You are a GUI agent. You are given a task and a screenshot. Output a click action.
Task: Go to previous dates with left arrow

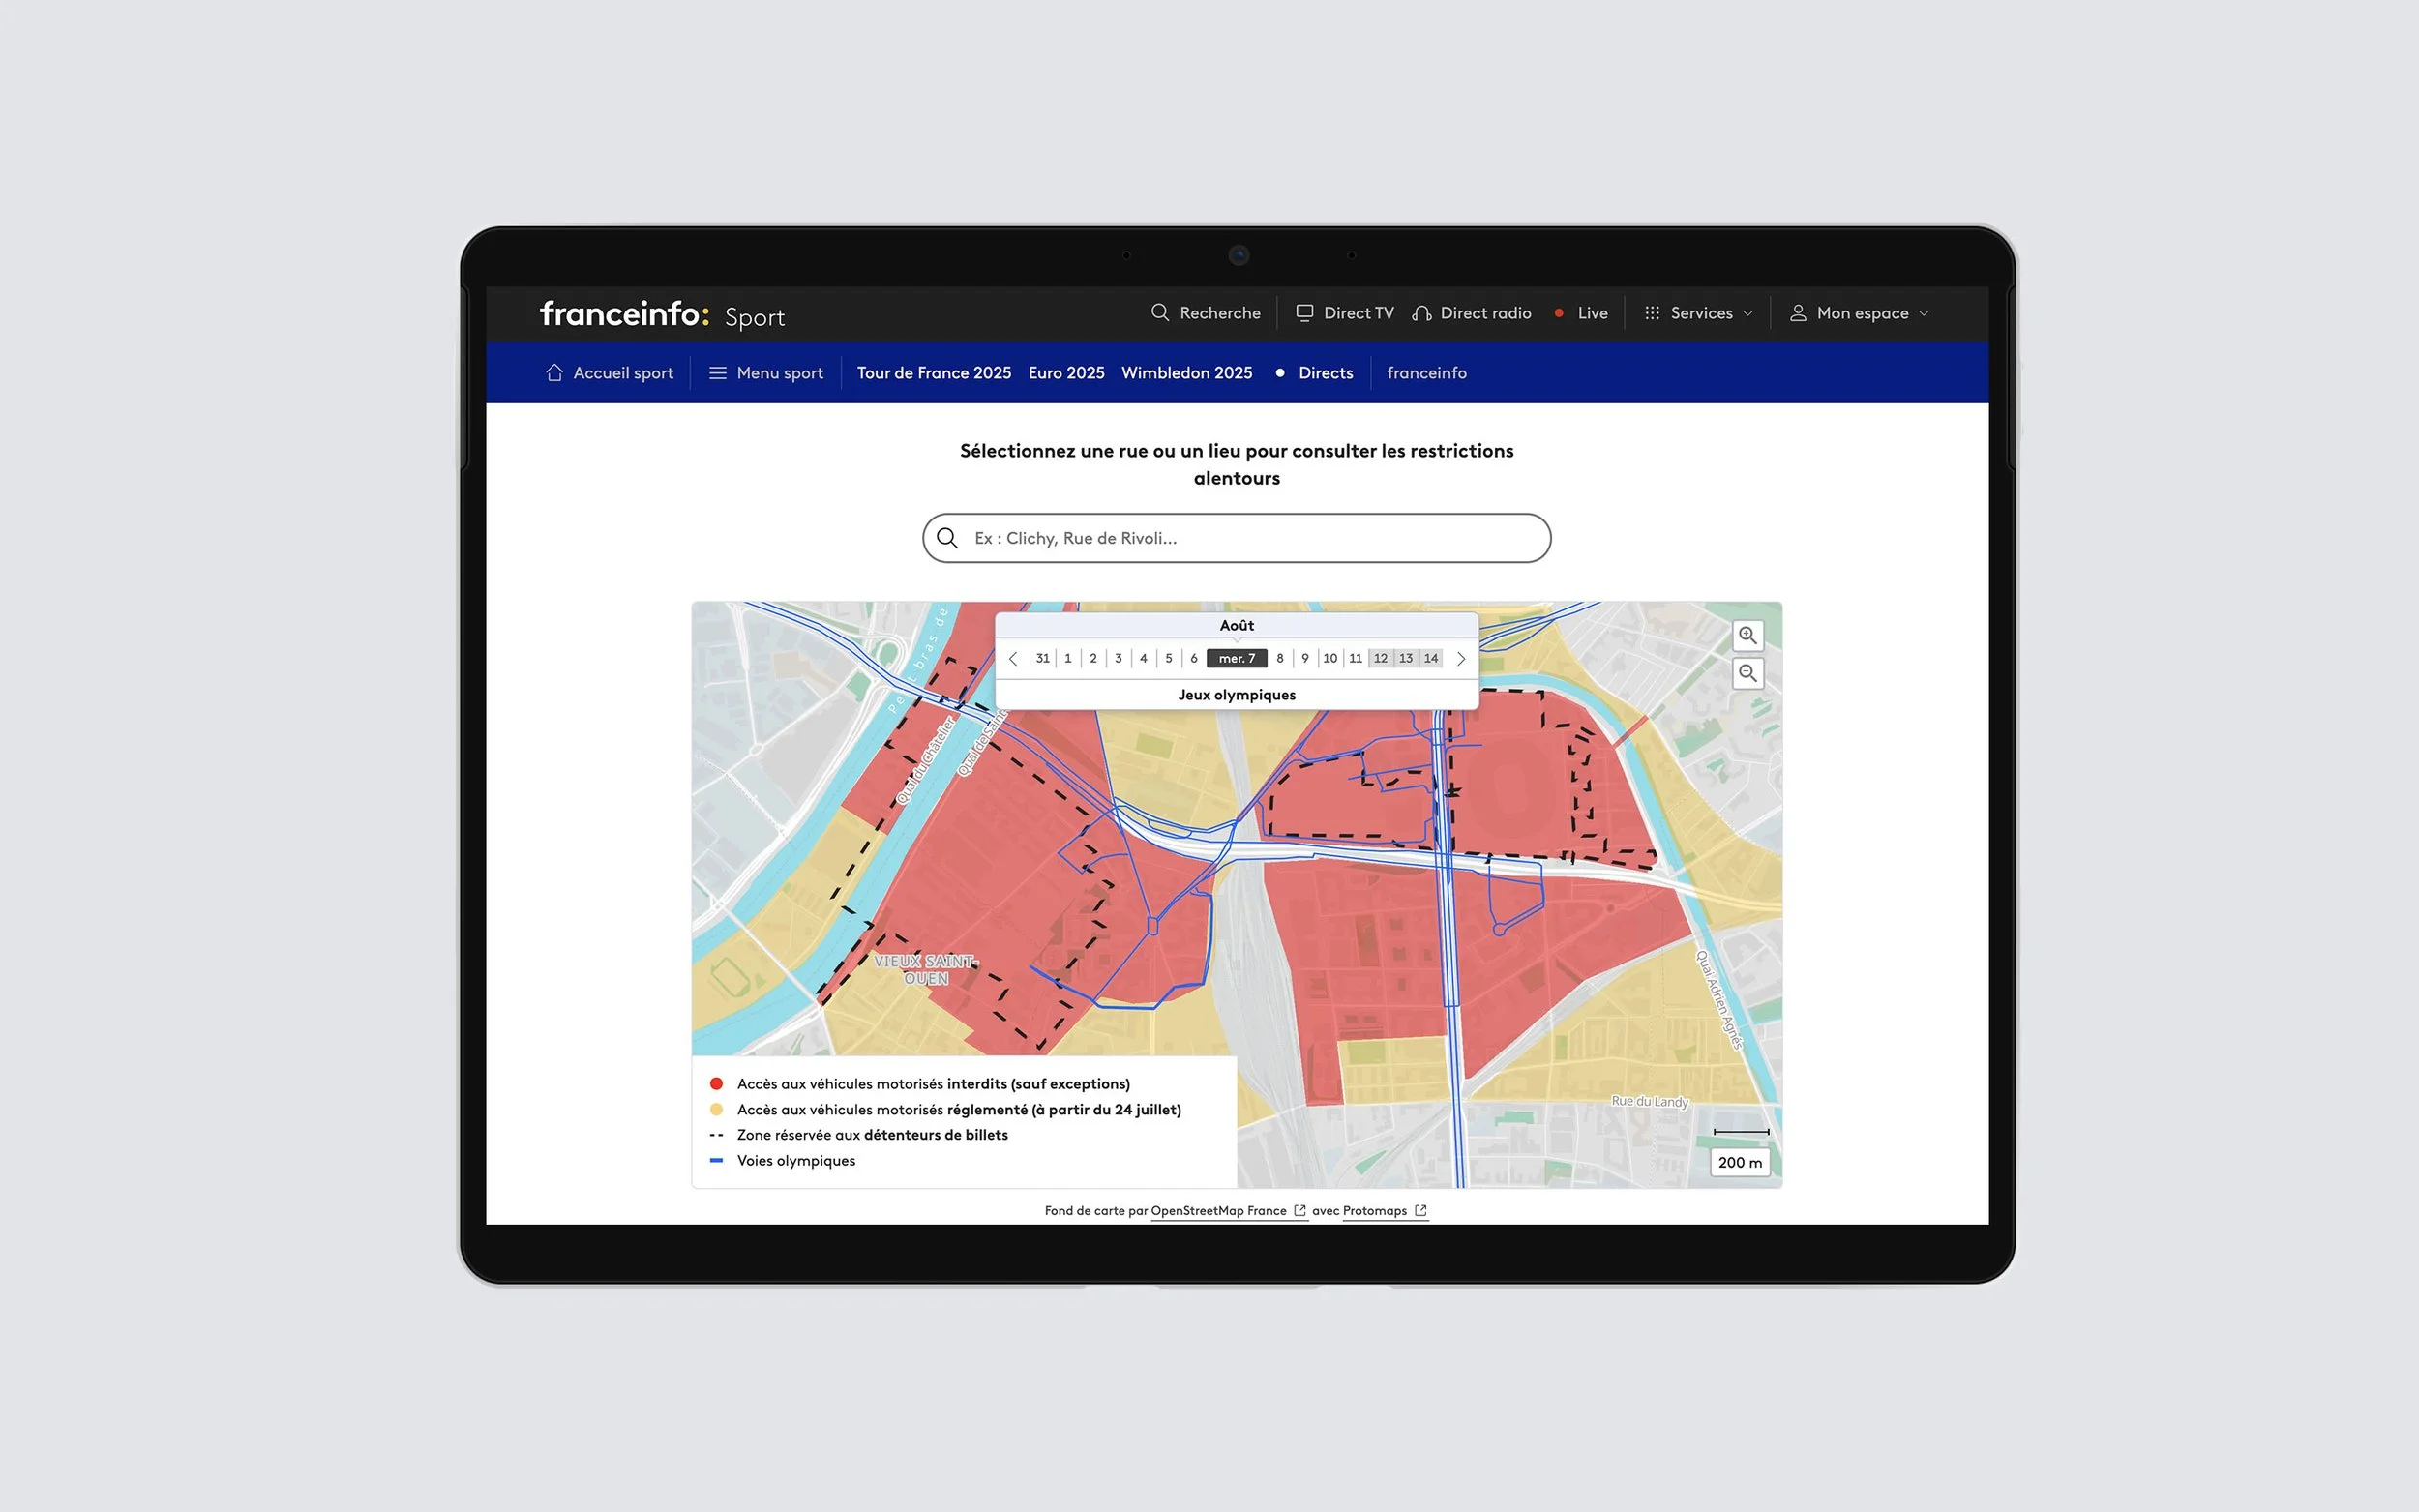1013,658
